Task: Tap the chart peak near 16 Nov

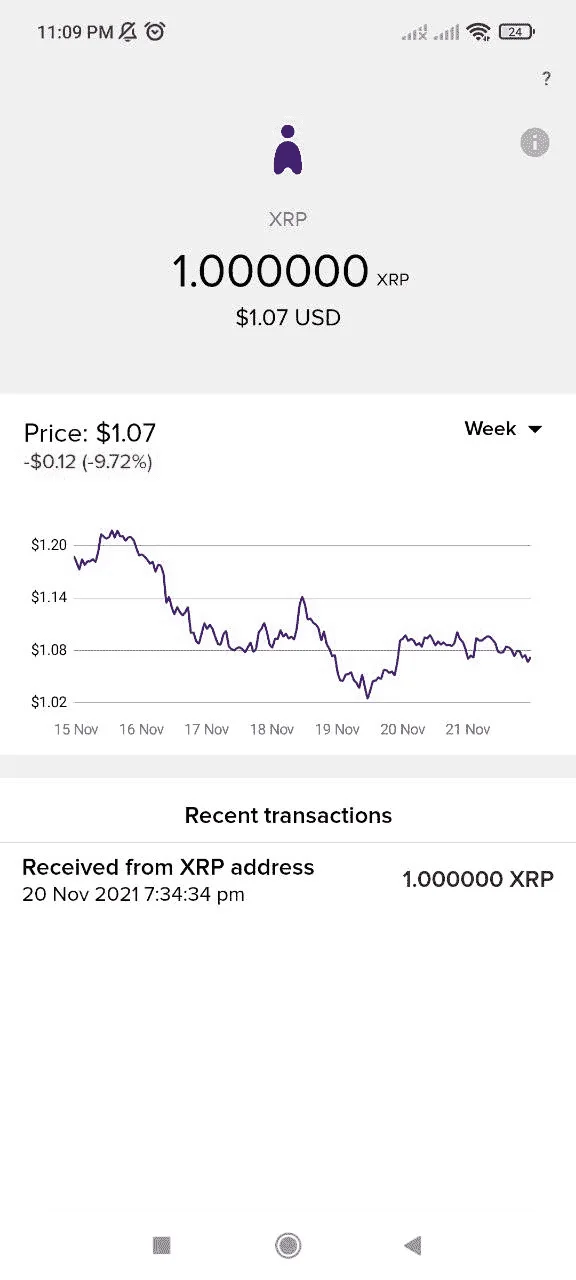Action: 113,533
